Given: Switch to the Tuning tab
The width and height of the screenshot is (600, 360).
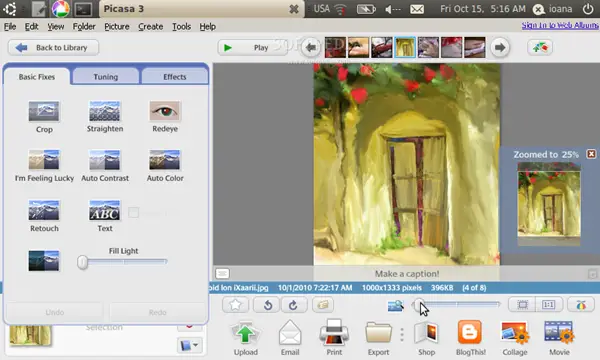Looking at the screenshot, I should tap(106, 77).
